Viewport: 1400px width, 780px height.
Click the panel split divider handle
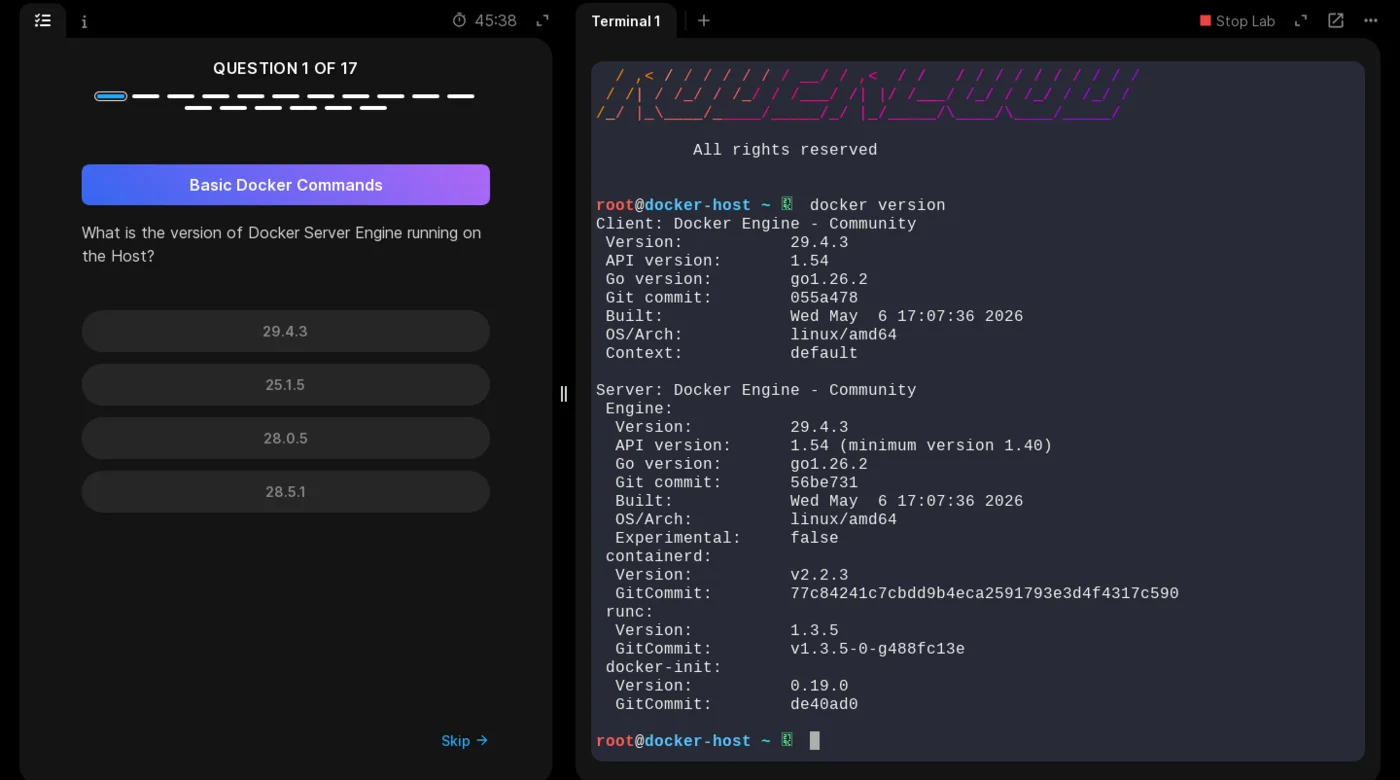563,394
